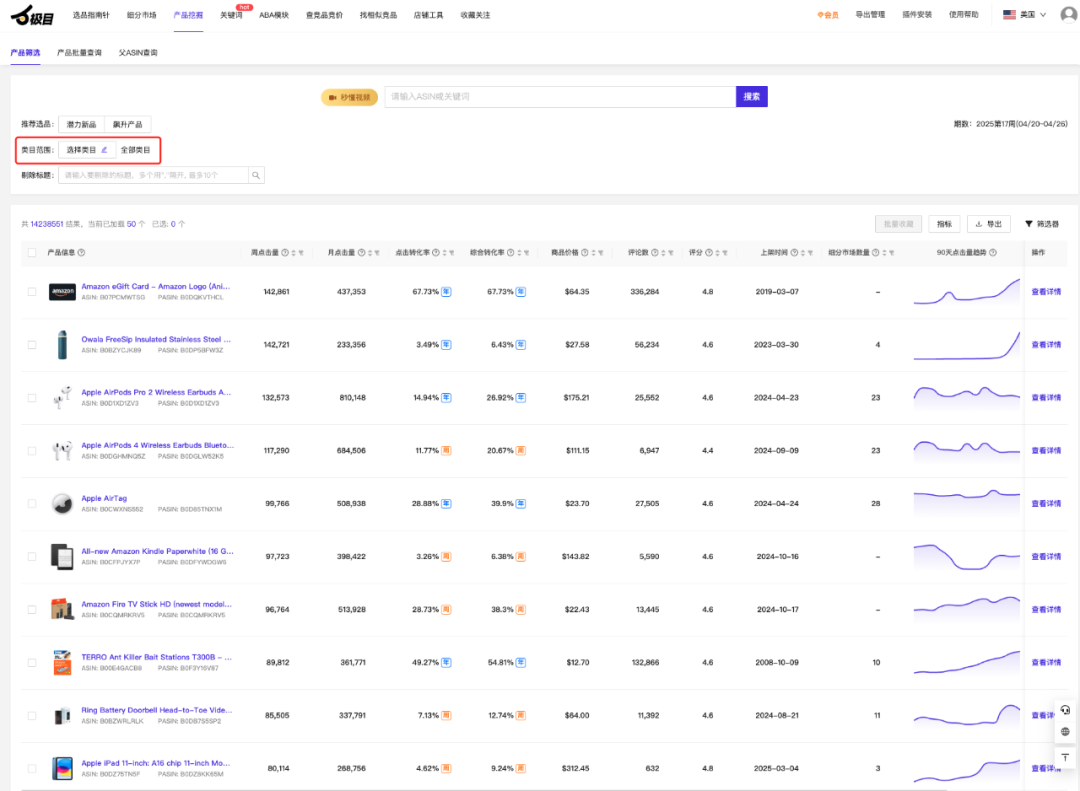Open the 插件安装 link
Viewport: 1080px width, 791px height.
pos(917,14)
